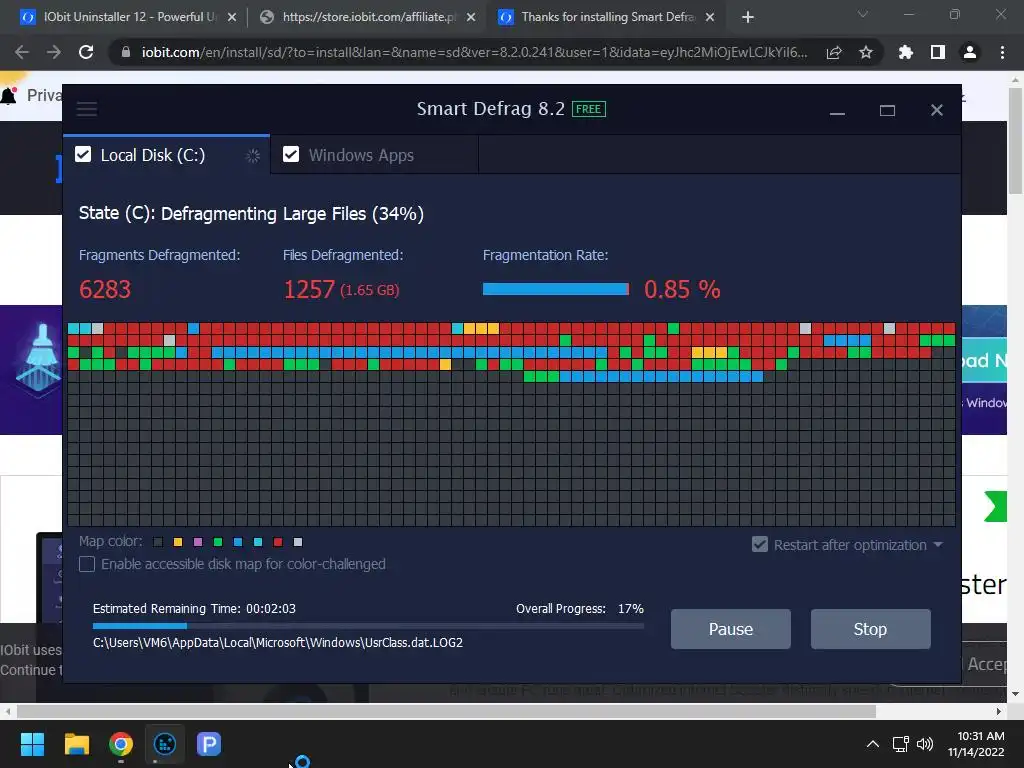Click the current file path UsrClass.dat.LOG2

point(278,643)
